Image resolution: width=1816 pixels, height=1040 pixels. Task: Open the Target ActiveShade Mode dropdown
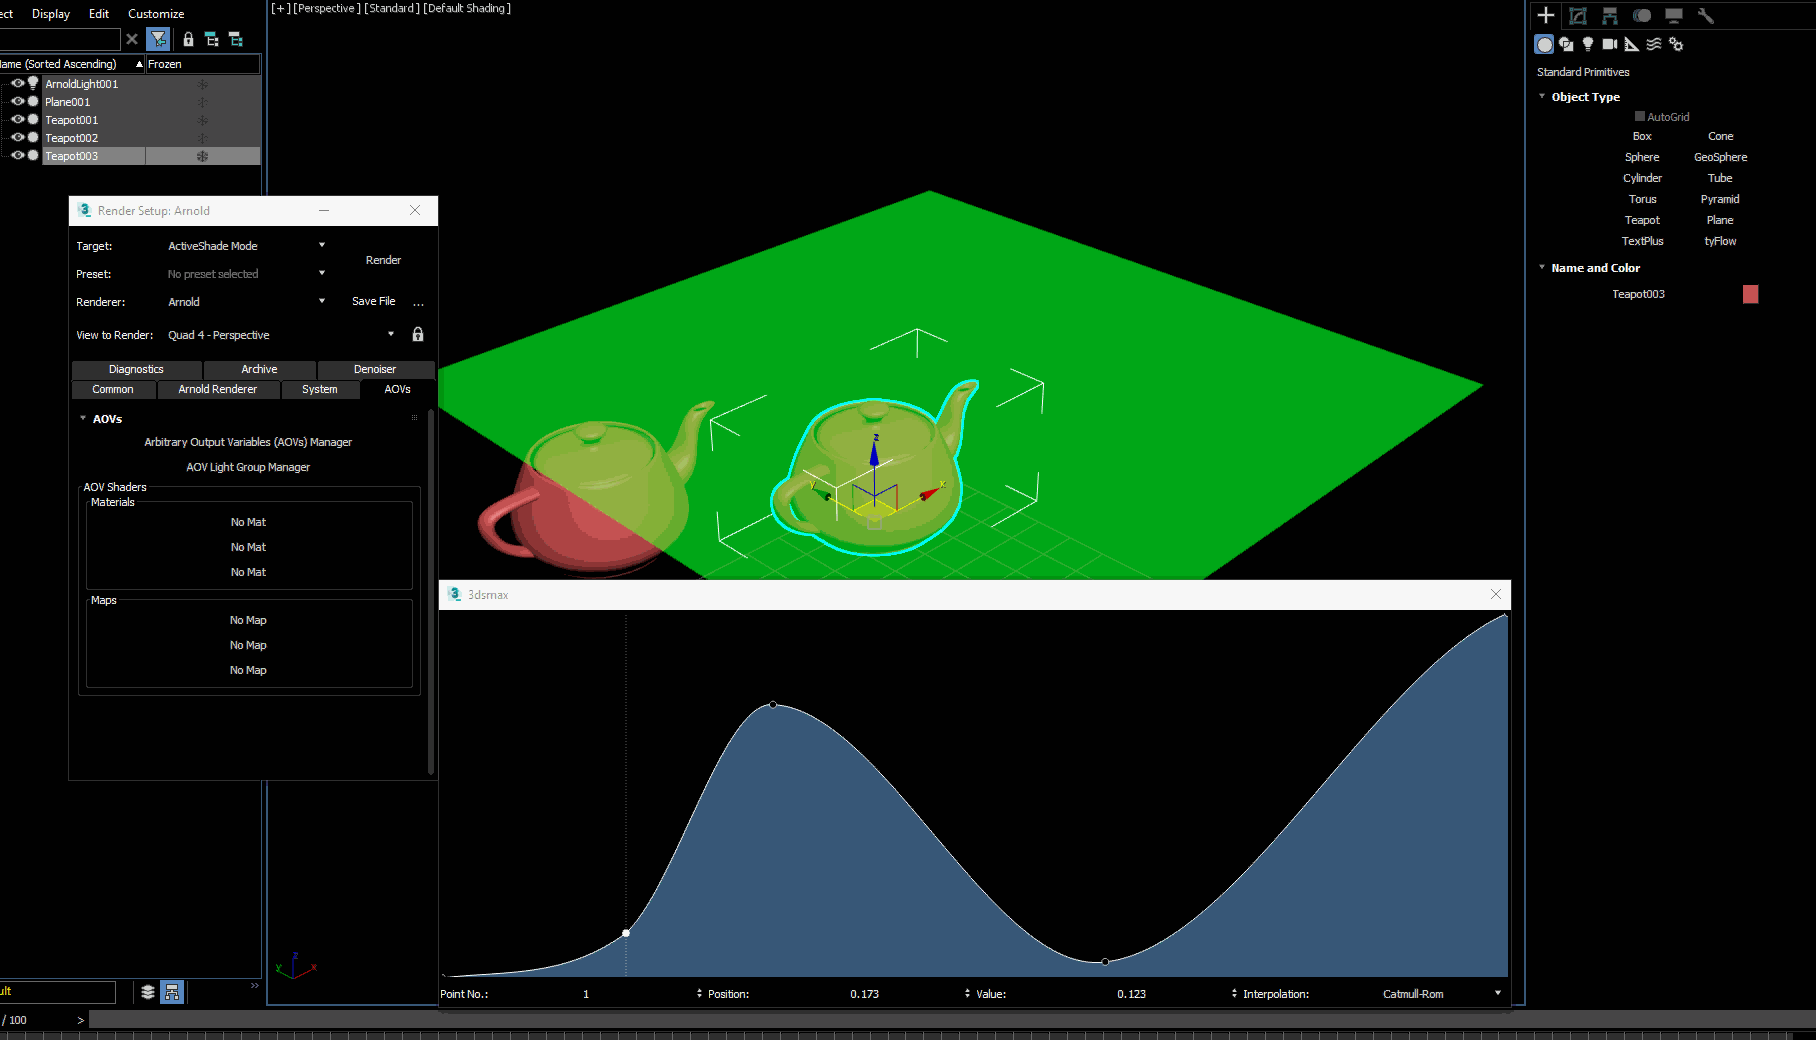[x=246, y=245]
